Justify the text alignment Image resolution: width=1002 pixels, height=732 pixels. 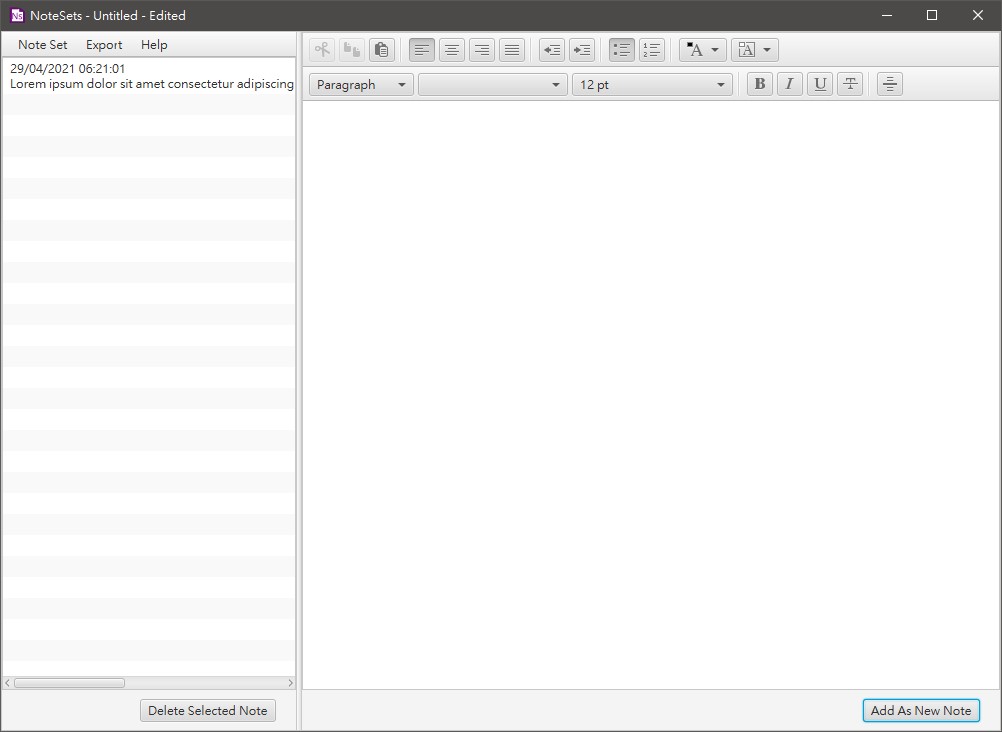[512, 50]
